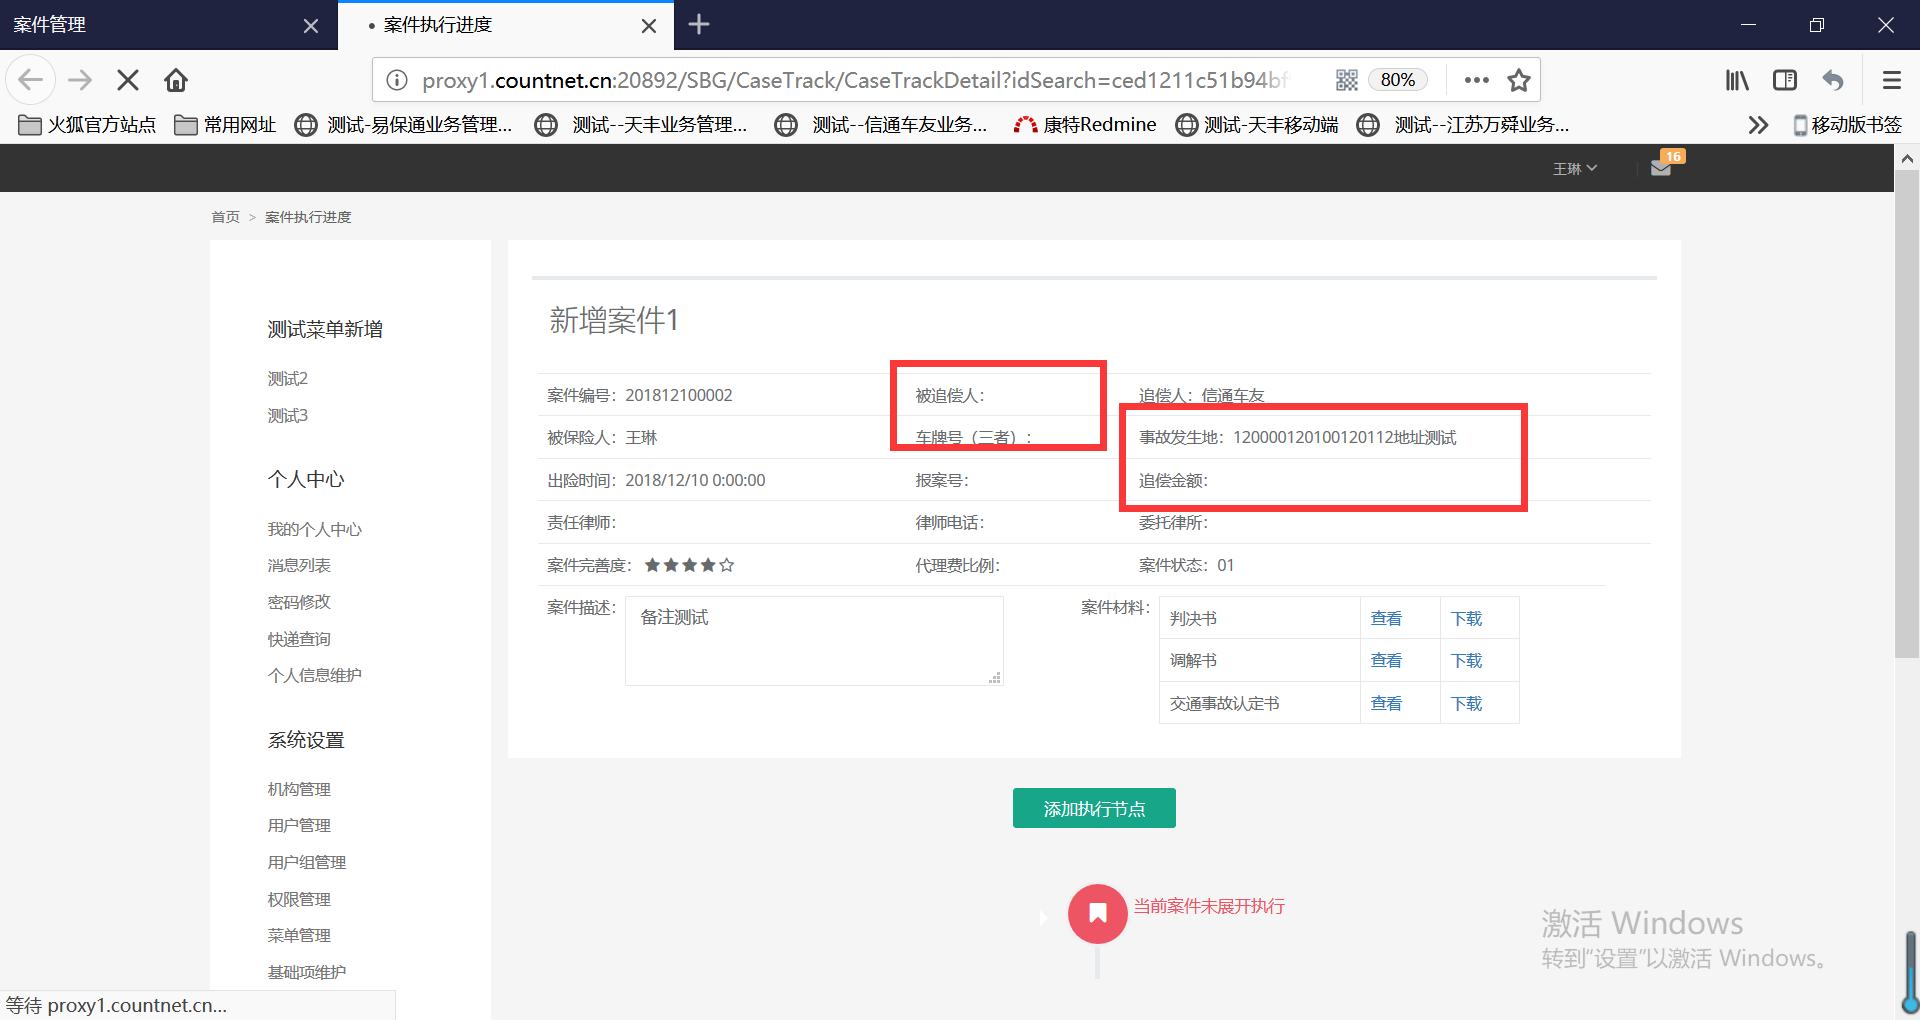Click the 添加执行节点 button
The width and height of the screenshot is (1920, 1020).
pyautogui.click(x=1094, y=808)
